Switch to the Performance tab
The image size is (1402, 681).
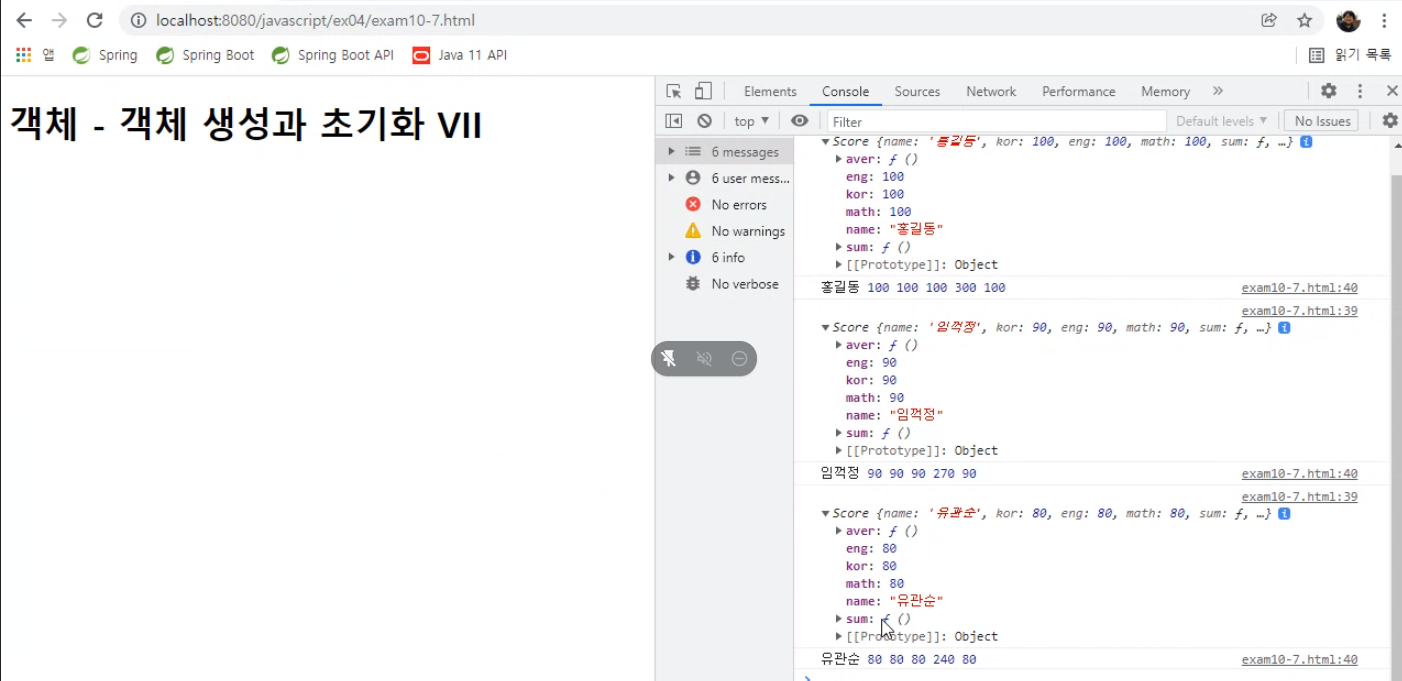1079,91
